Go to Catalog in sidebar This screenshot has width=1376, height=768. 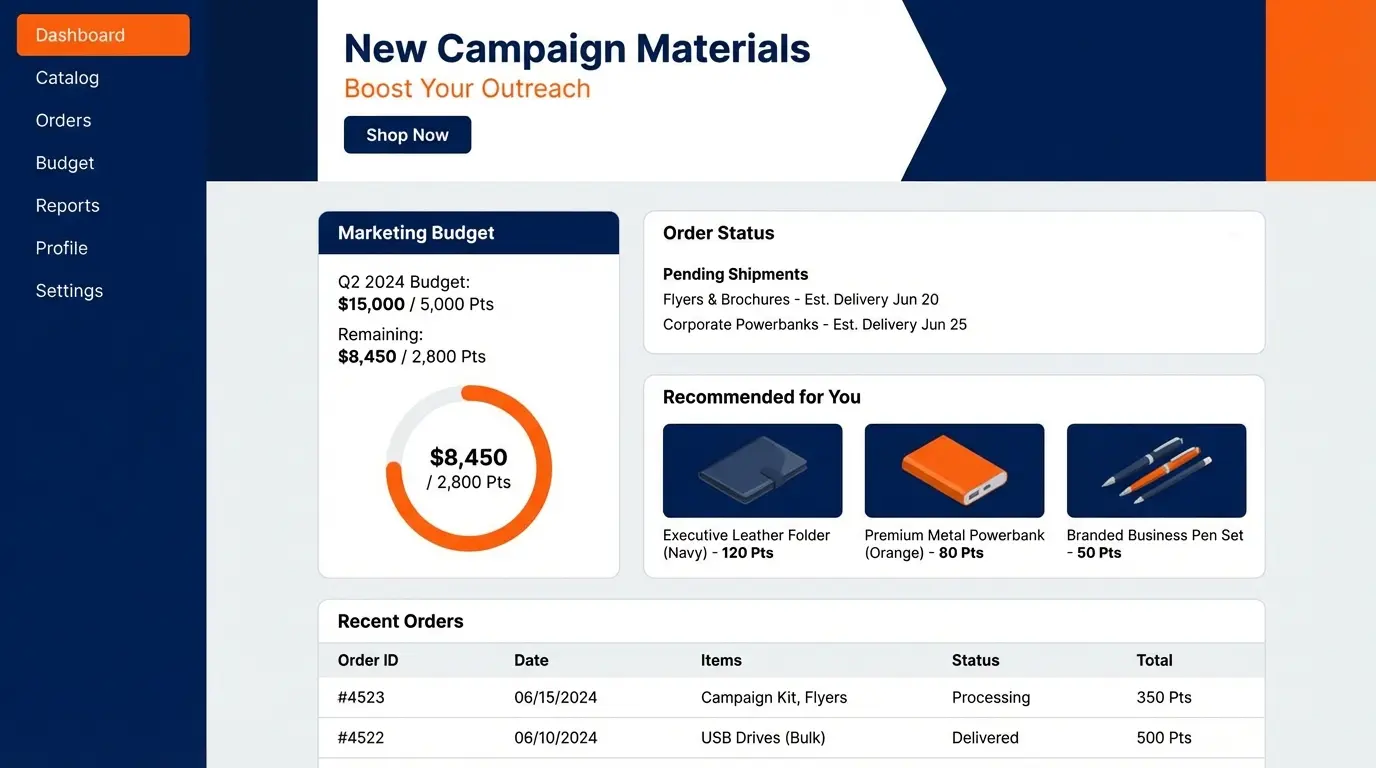tap(67, 78)
